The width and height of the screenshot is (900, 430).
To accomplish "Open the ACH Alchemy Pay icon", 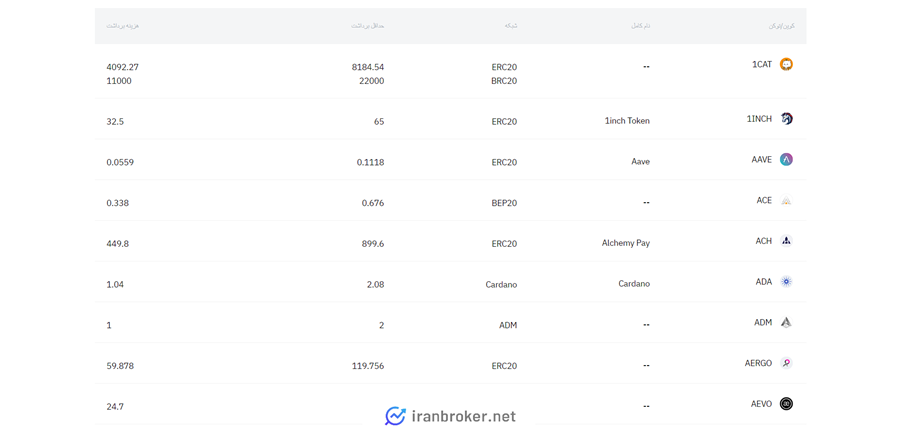I will tap(786, 241).
